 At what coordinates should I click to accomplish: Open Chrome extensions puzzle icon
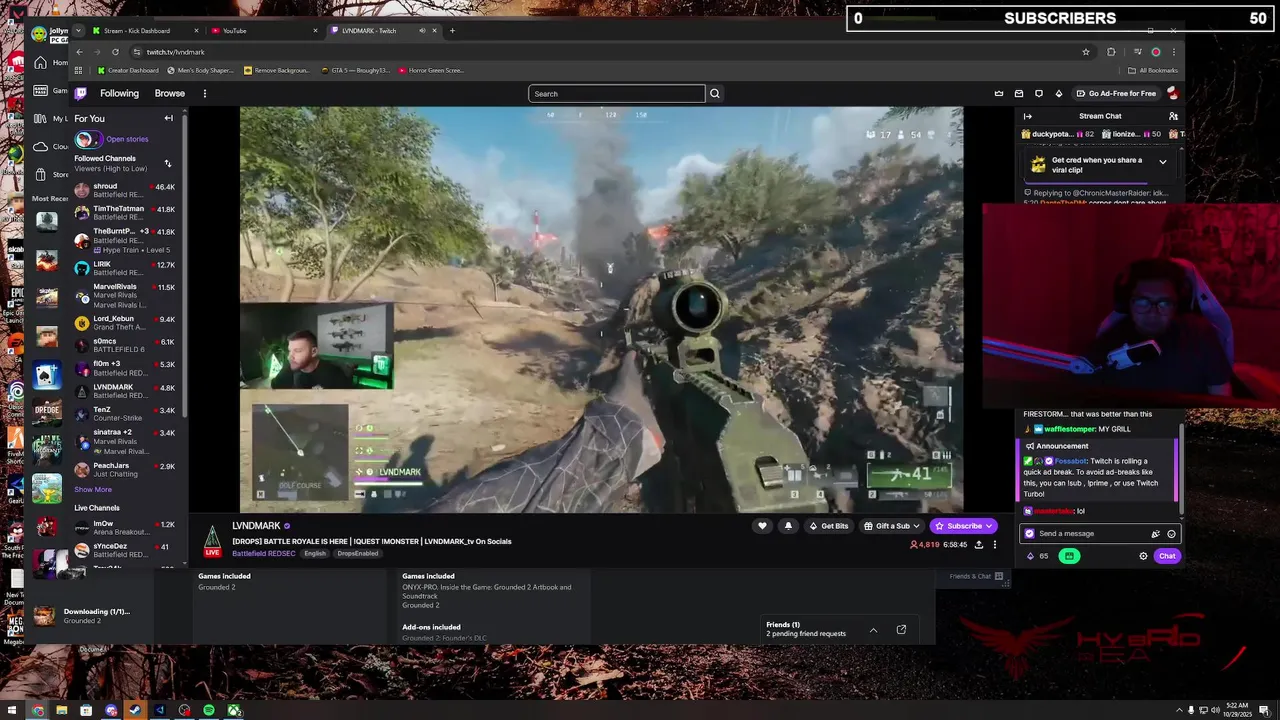pyautogui.click(x=1111, y=52)
